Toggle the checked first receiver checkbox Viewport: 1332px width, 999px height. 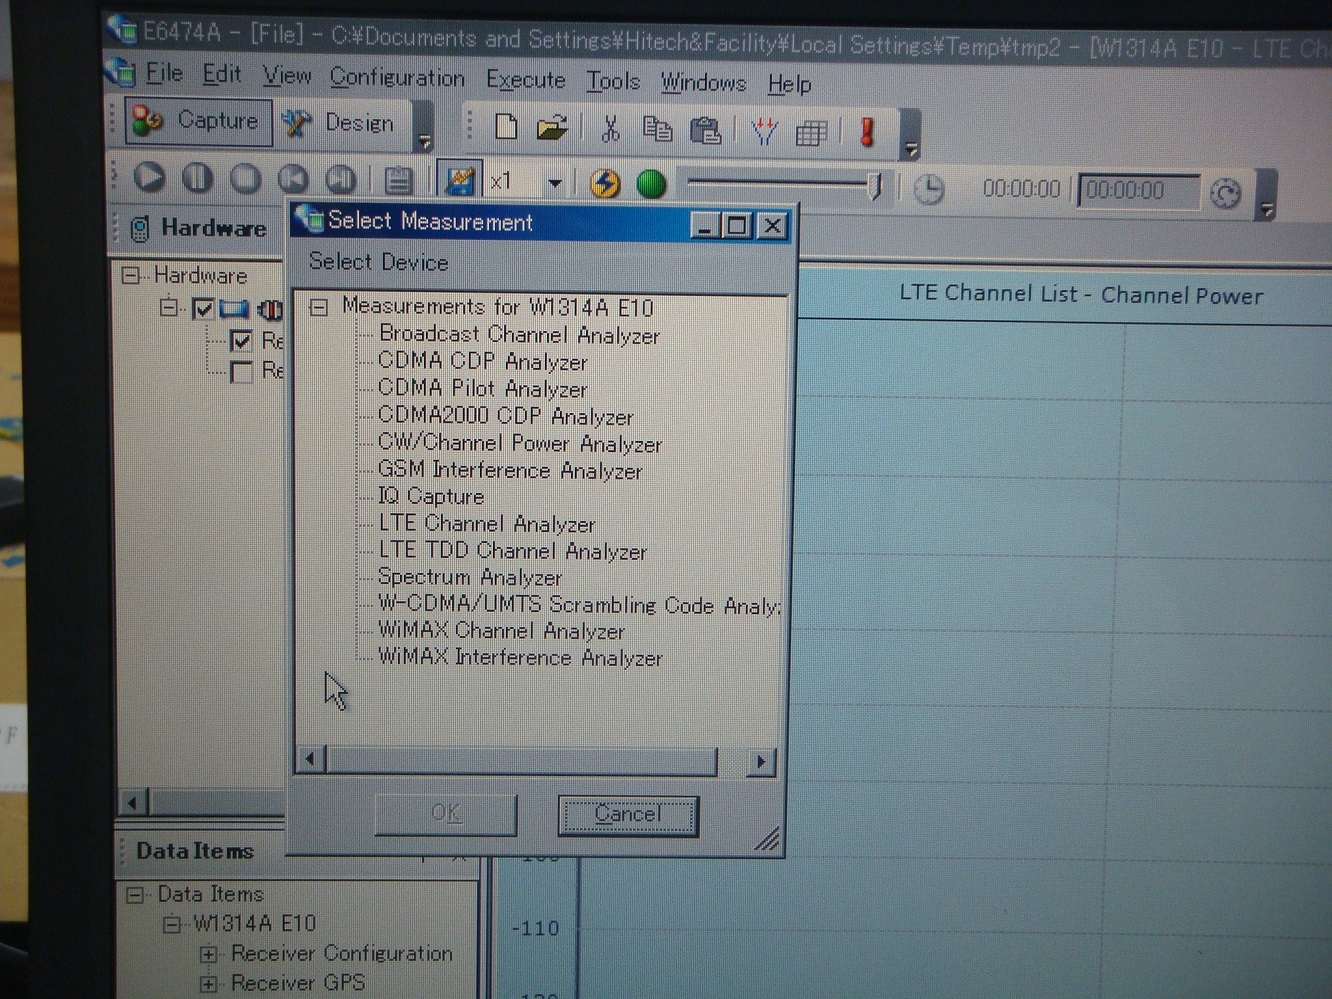coord(241,341)
